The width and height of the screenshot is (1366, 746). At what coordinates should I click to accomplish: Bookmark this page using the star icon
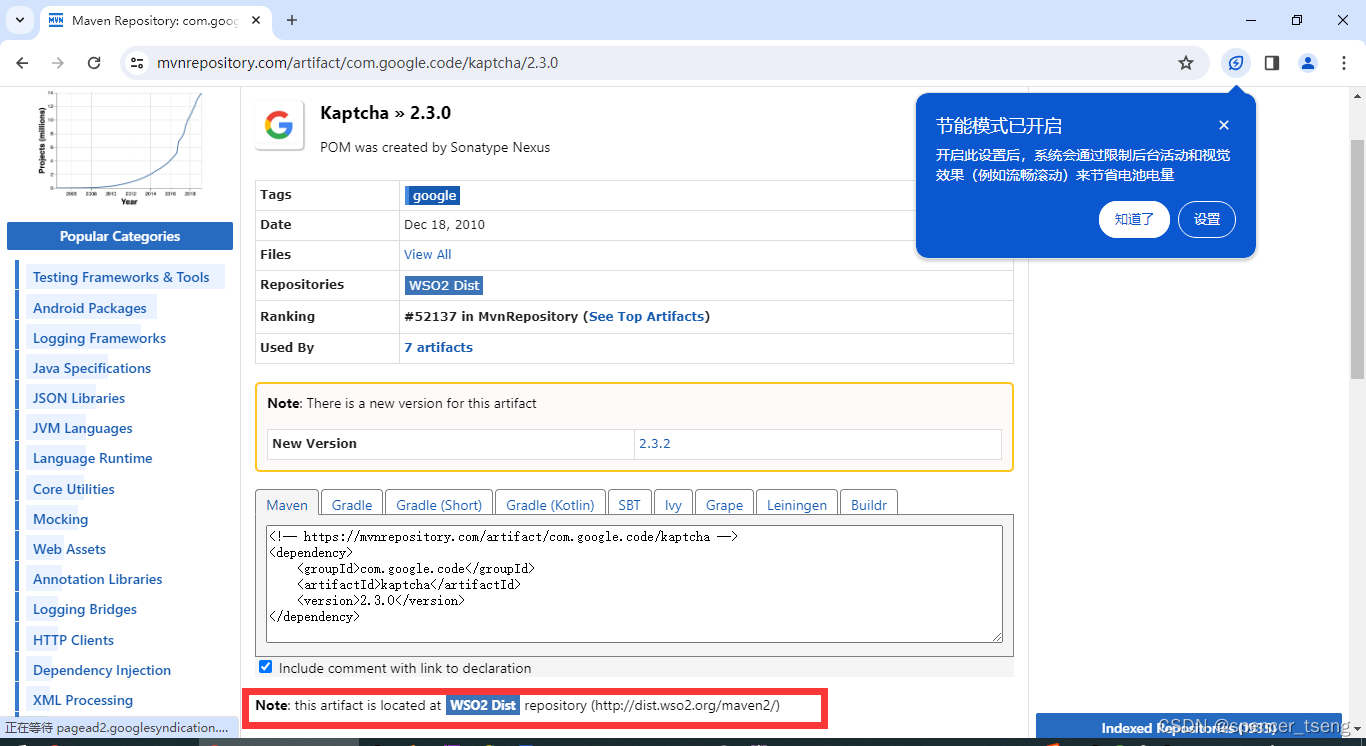click(1186, 62)
